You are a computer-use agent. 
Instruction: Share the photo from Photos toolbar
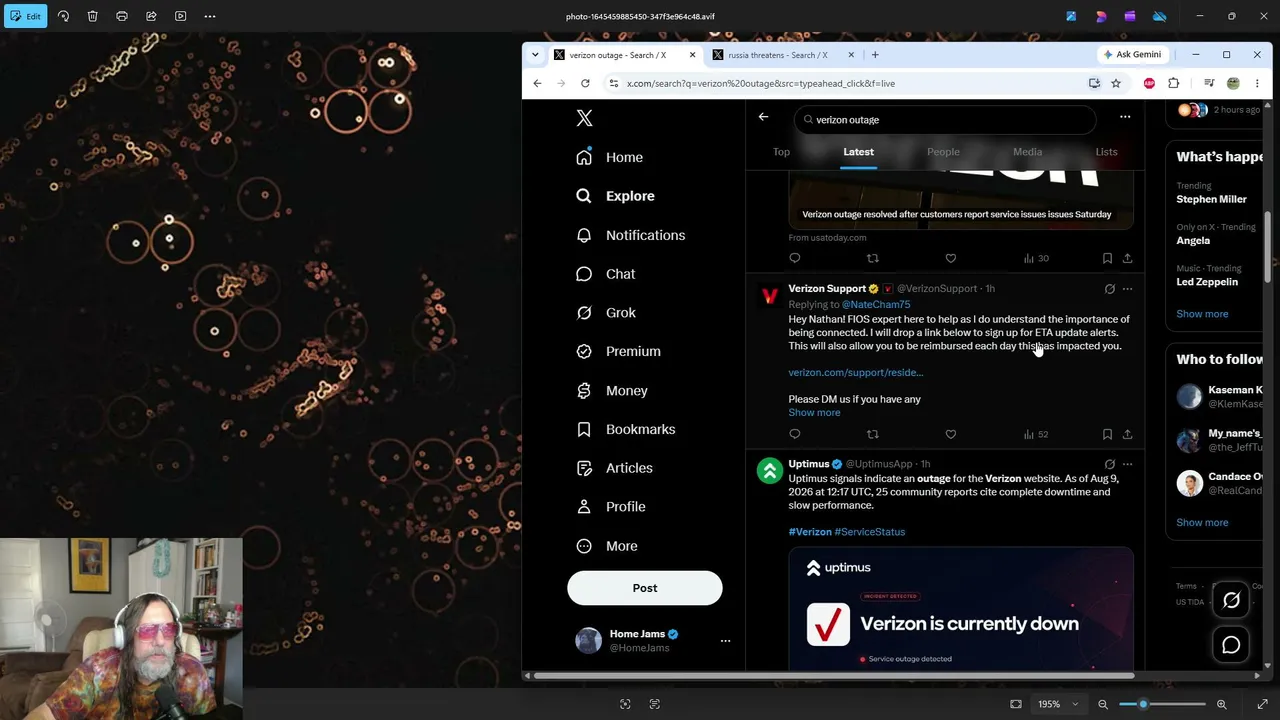click(151, 16)
